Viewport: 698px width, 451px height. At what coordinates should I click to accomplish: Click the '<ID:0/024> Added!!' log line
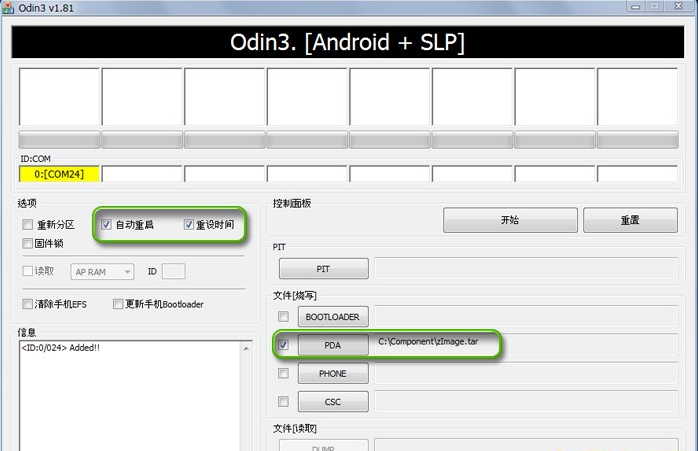[61, 348]
